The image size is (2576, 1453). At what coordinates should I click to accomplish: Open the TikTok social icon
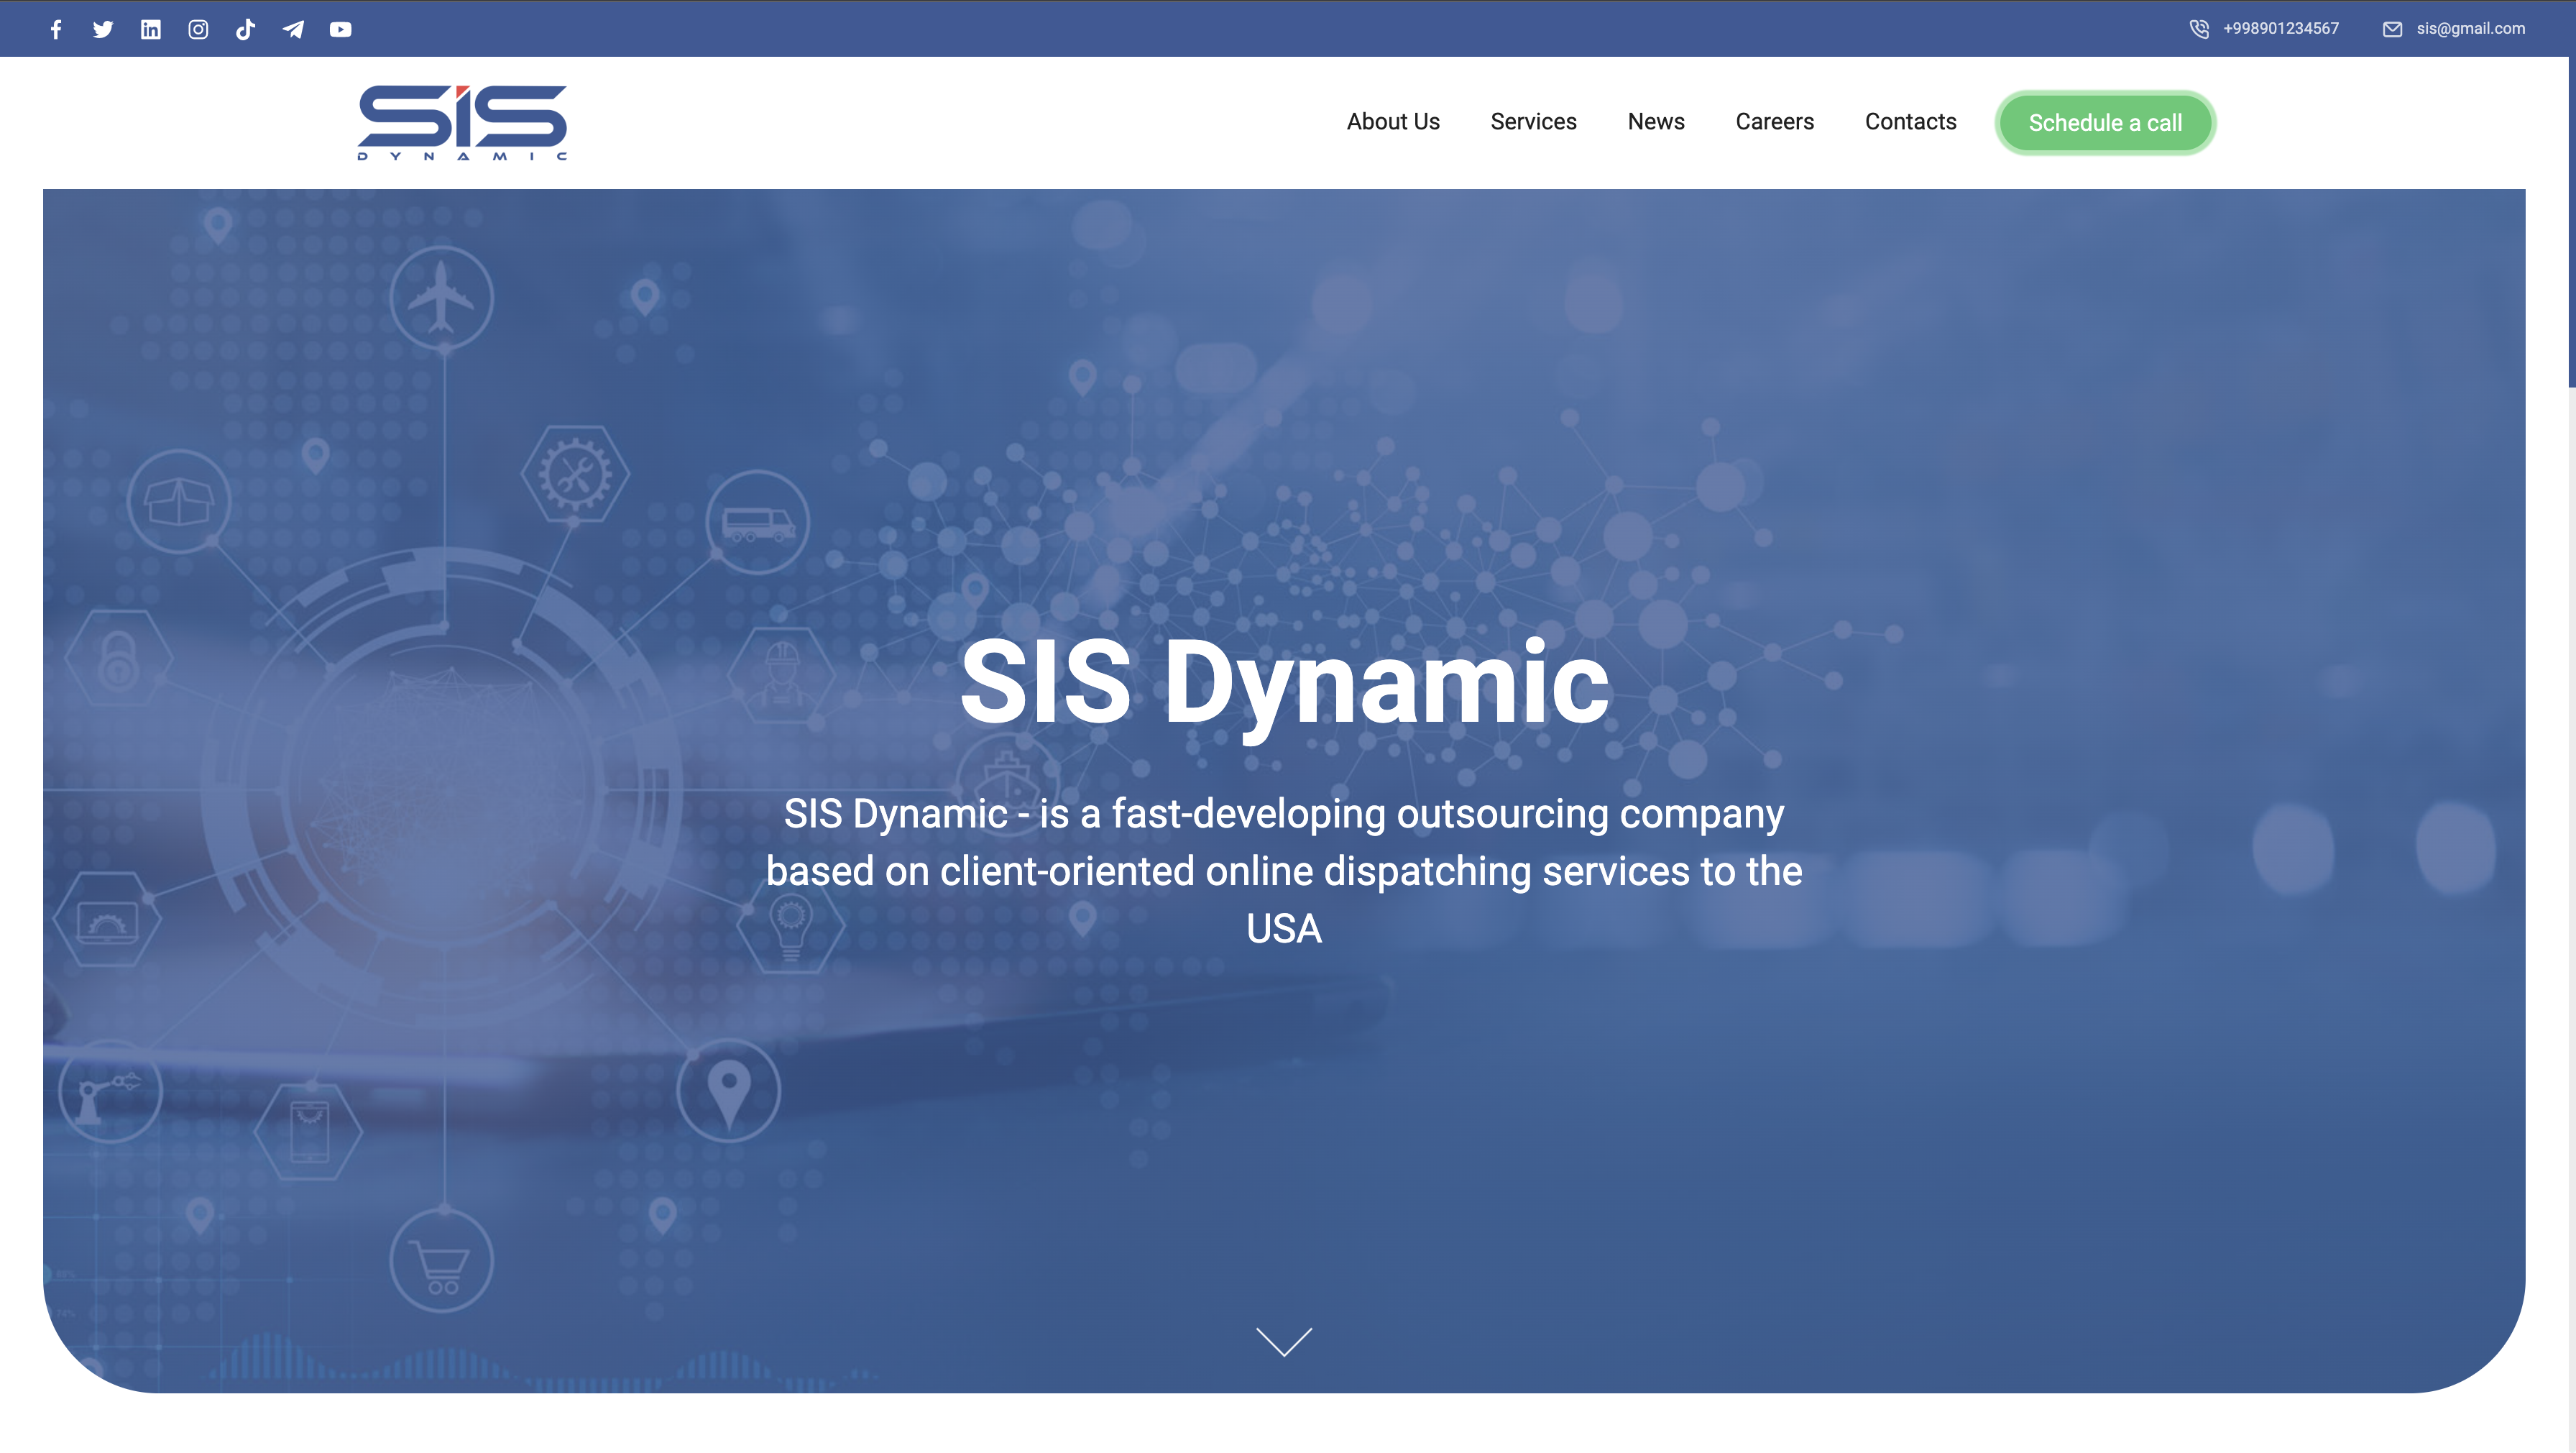(245, 29)
